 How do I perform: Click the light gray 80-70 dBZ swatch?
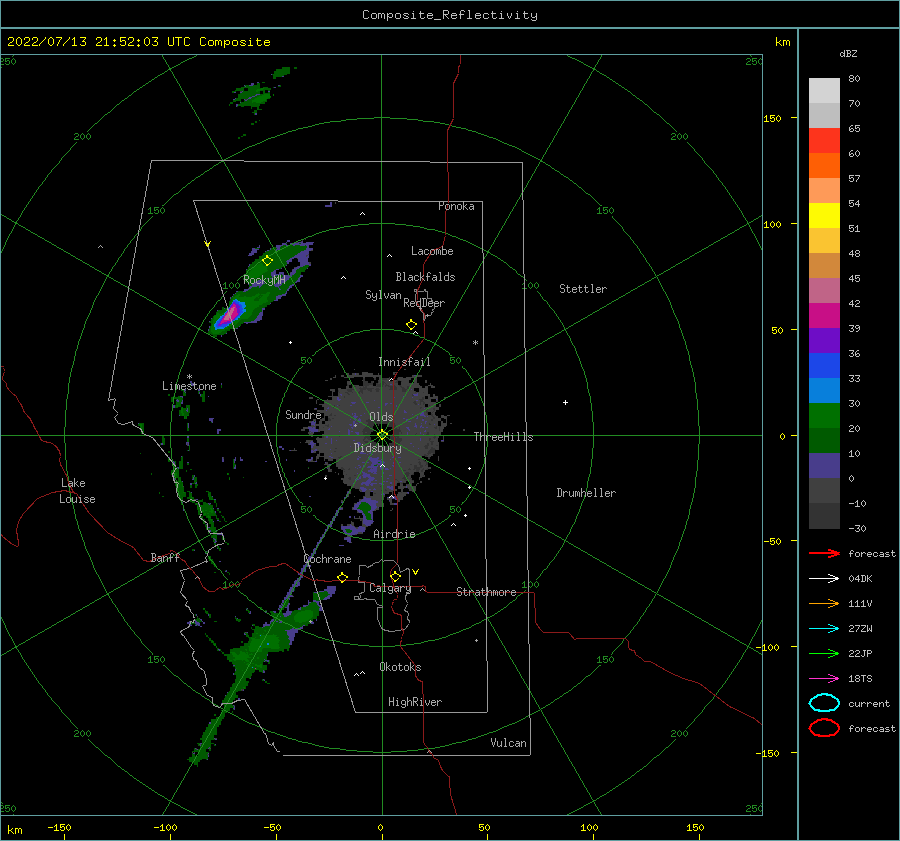824,91
